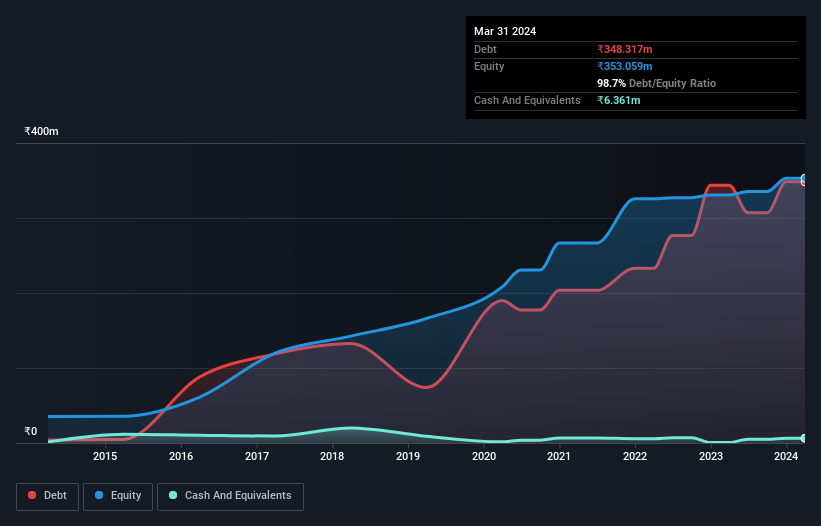This screenshot has width=821, height=526.
Task: Click the 2017 x-axis label
Action: (257, 456)
